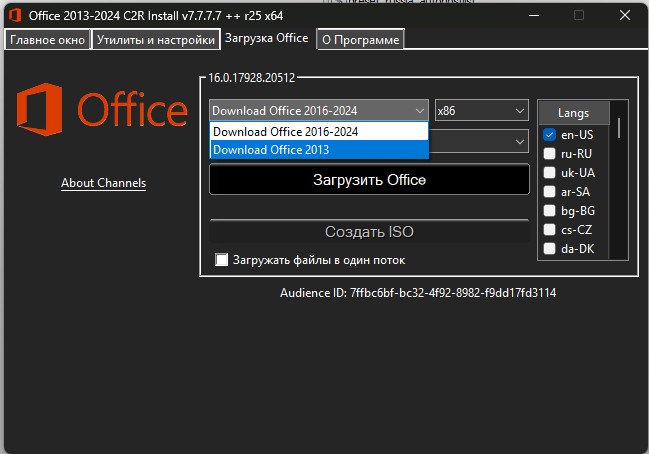Click the Office logo icon in title bar
Viewport: 649px width, 454px height.
pos(15,15)
